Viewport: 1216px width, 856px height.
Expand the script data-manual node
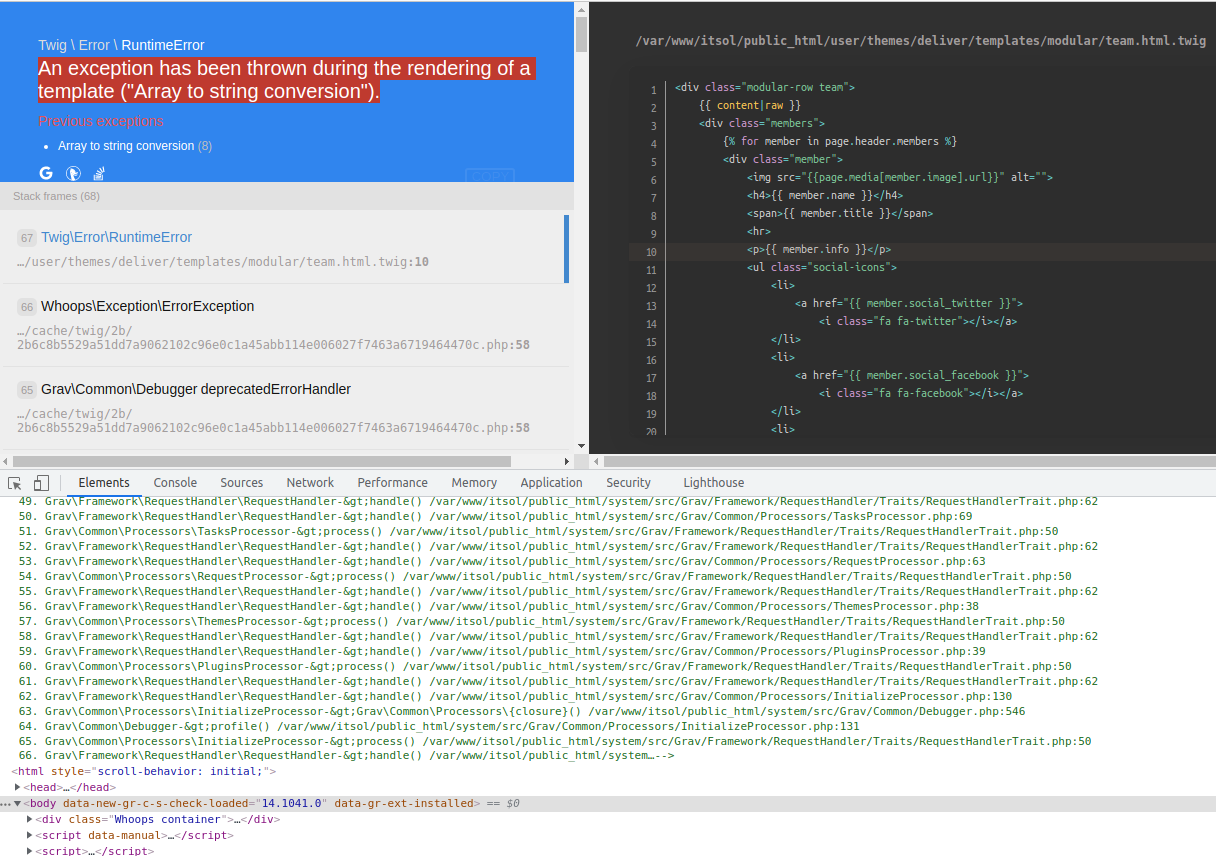click(30, 835)
